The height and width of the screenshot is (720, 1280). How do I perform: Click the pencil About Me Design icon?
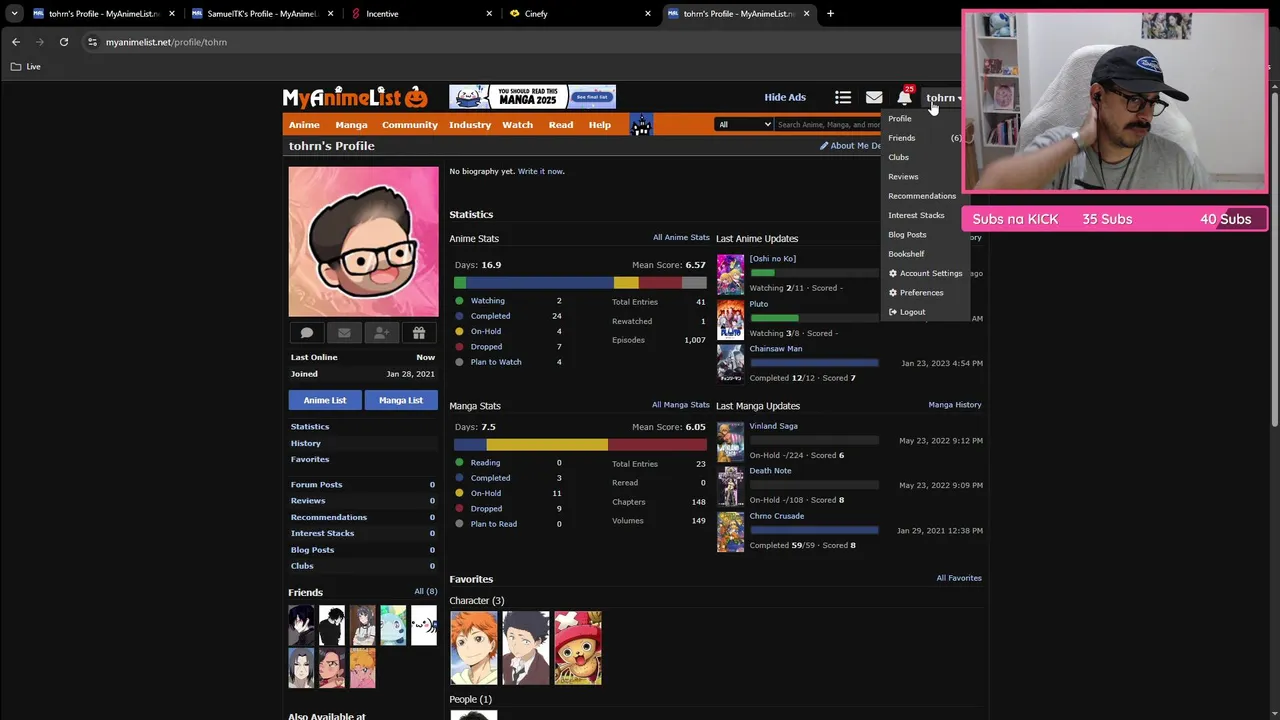824,146
